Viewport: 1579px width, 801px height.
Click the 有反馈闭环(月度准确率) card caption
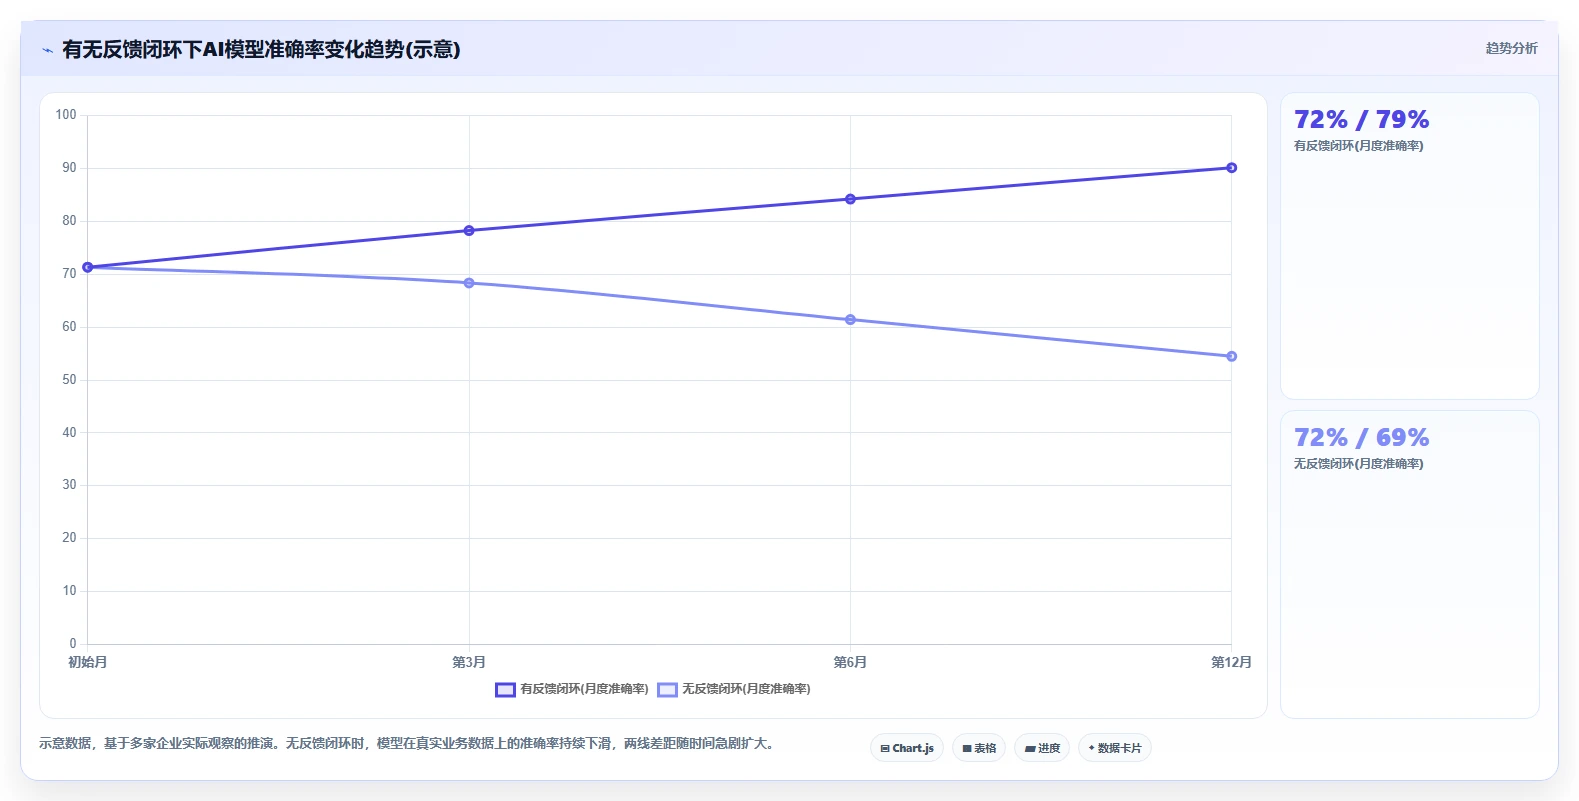tap(1358, 146)
